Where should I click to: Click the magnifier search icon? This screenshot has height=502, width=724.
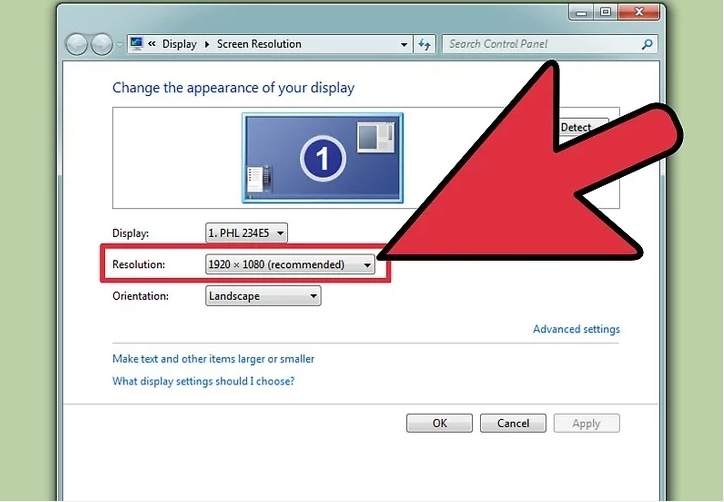(x=647, y=44)
